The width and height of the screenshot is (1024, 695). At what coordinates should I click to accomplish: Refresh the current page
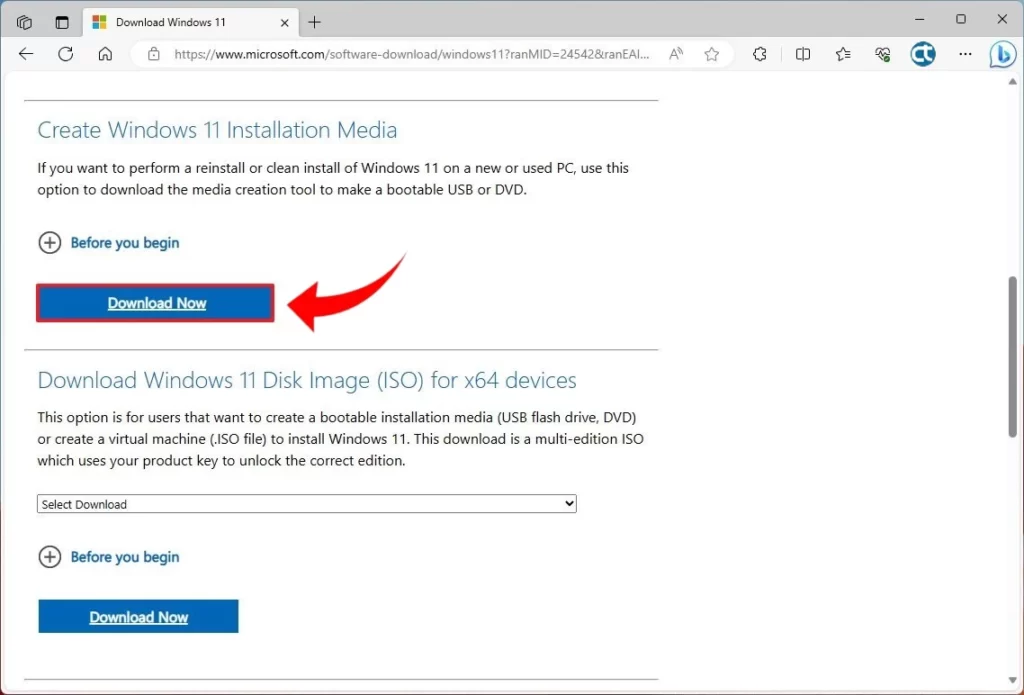point(65,54)
